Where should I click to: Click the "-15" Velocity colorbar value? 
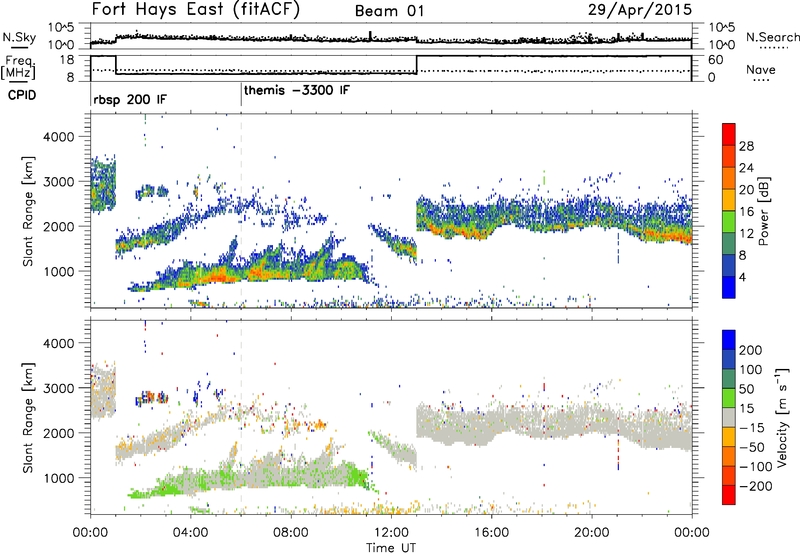coord(752,427)
